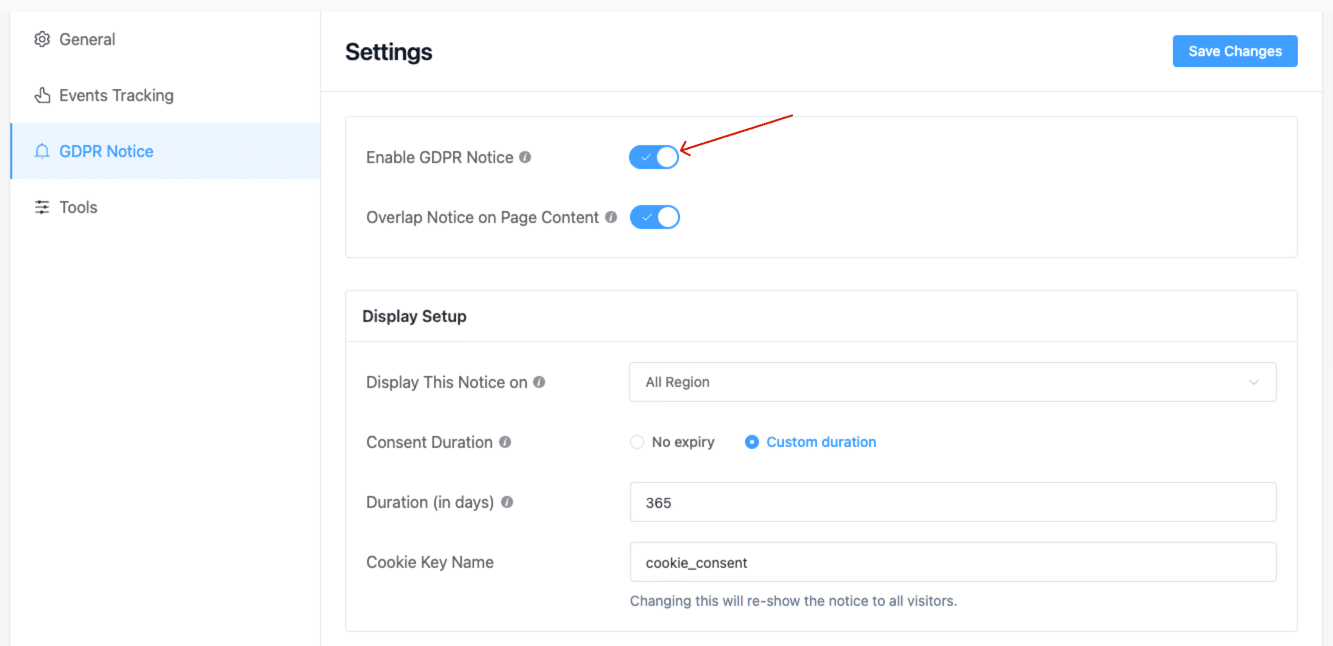Select the No expiry radio button

(637, 441)
